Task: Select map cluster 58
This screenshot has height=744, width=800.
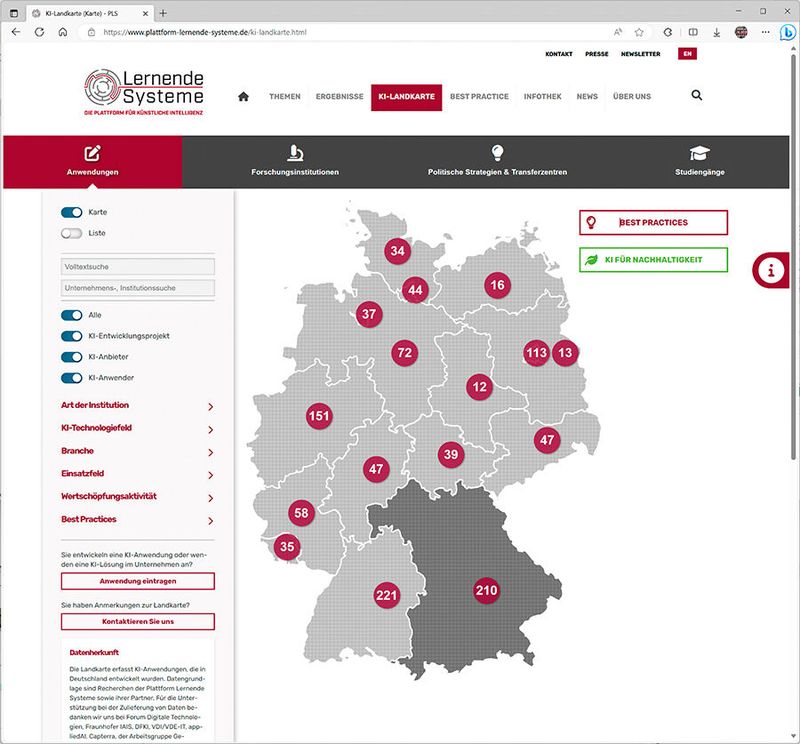Action: pos(302,513)
